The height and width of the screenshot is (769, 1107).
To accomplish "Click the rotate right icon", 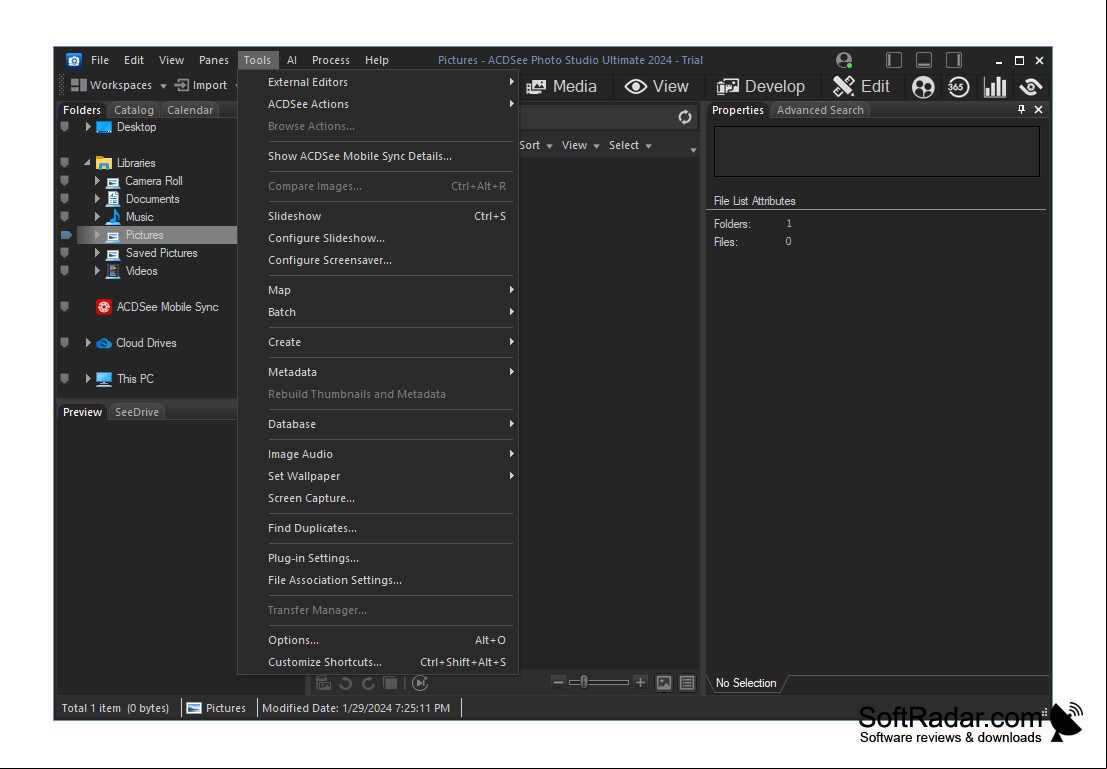I will click(369, 683).
